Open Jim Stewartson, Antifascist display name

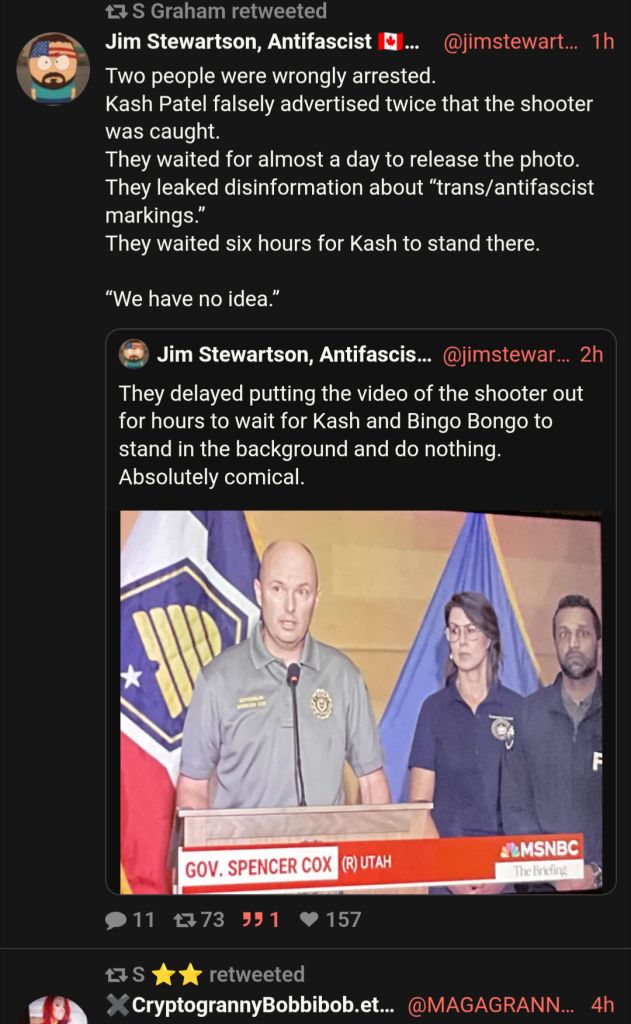tap(238, 42)
